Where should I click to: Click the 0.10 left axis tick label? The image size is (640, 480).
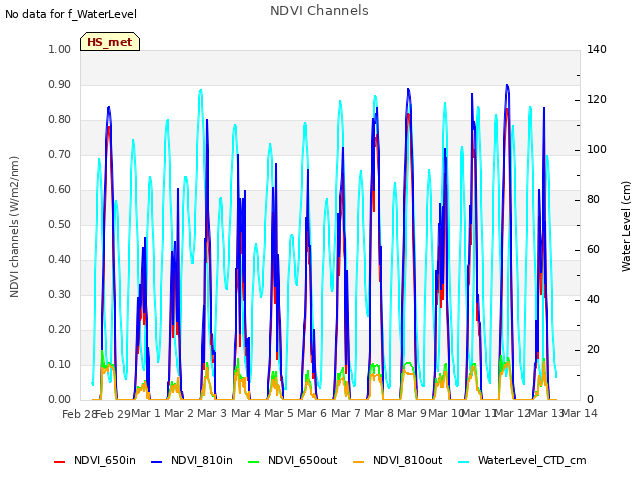point(59,364)
